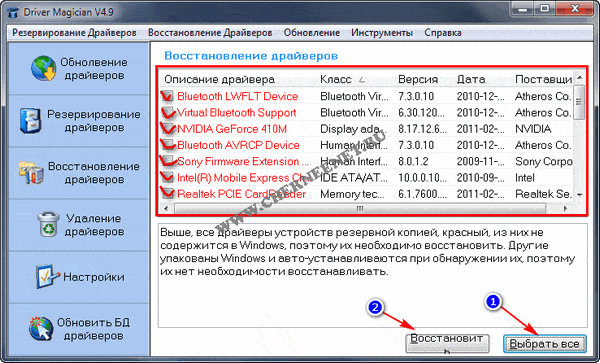Viewport: 600px width, 363px height.
Task: Toggle the NVIDIA GeForce 410M checkbox
Action: [x=167, y=129]
